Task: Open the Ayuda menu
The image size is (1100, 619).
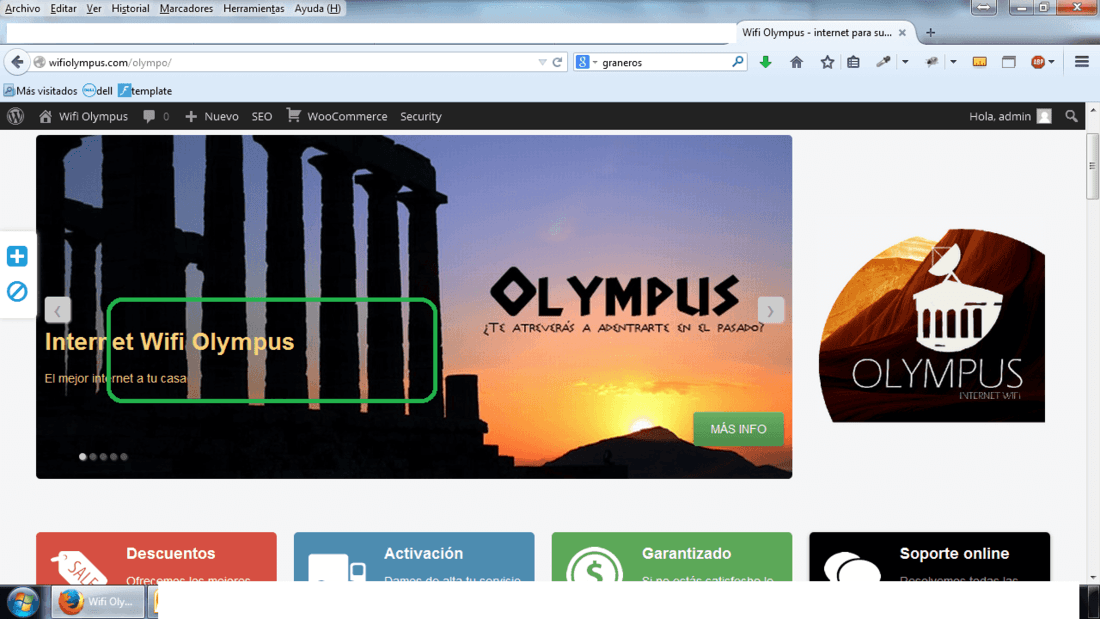Action: coord(317,8)
